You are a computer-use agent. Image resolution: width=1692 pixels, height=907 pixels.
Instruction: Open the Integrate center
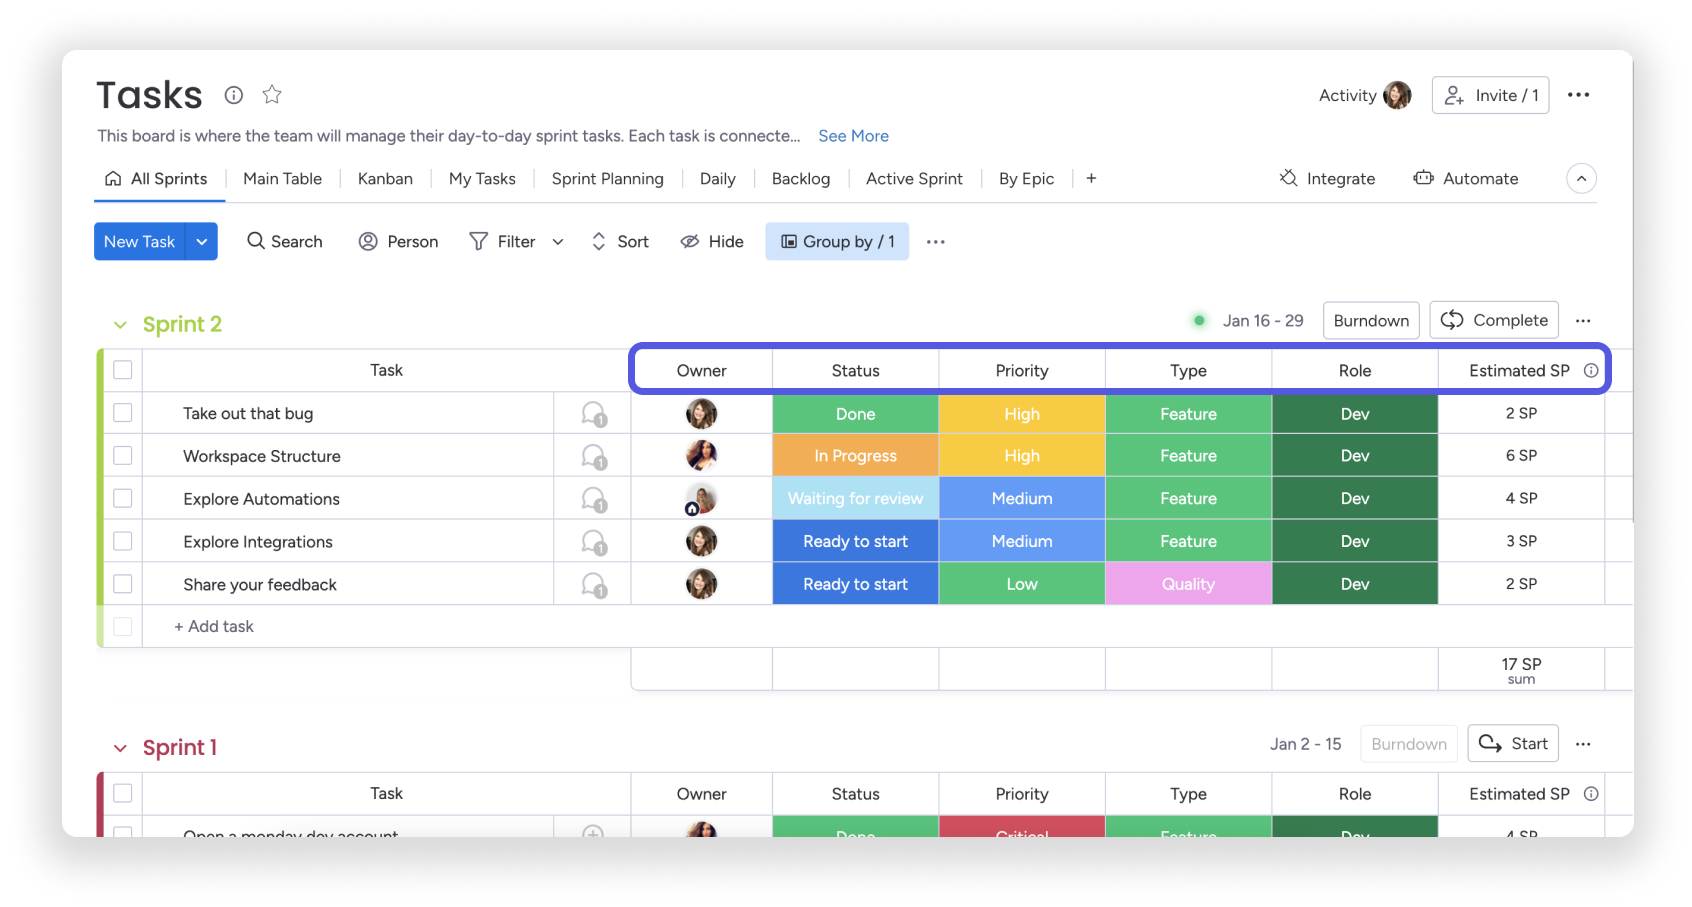[x=1328, y=178]
